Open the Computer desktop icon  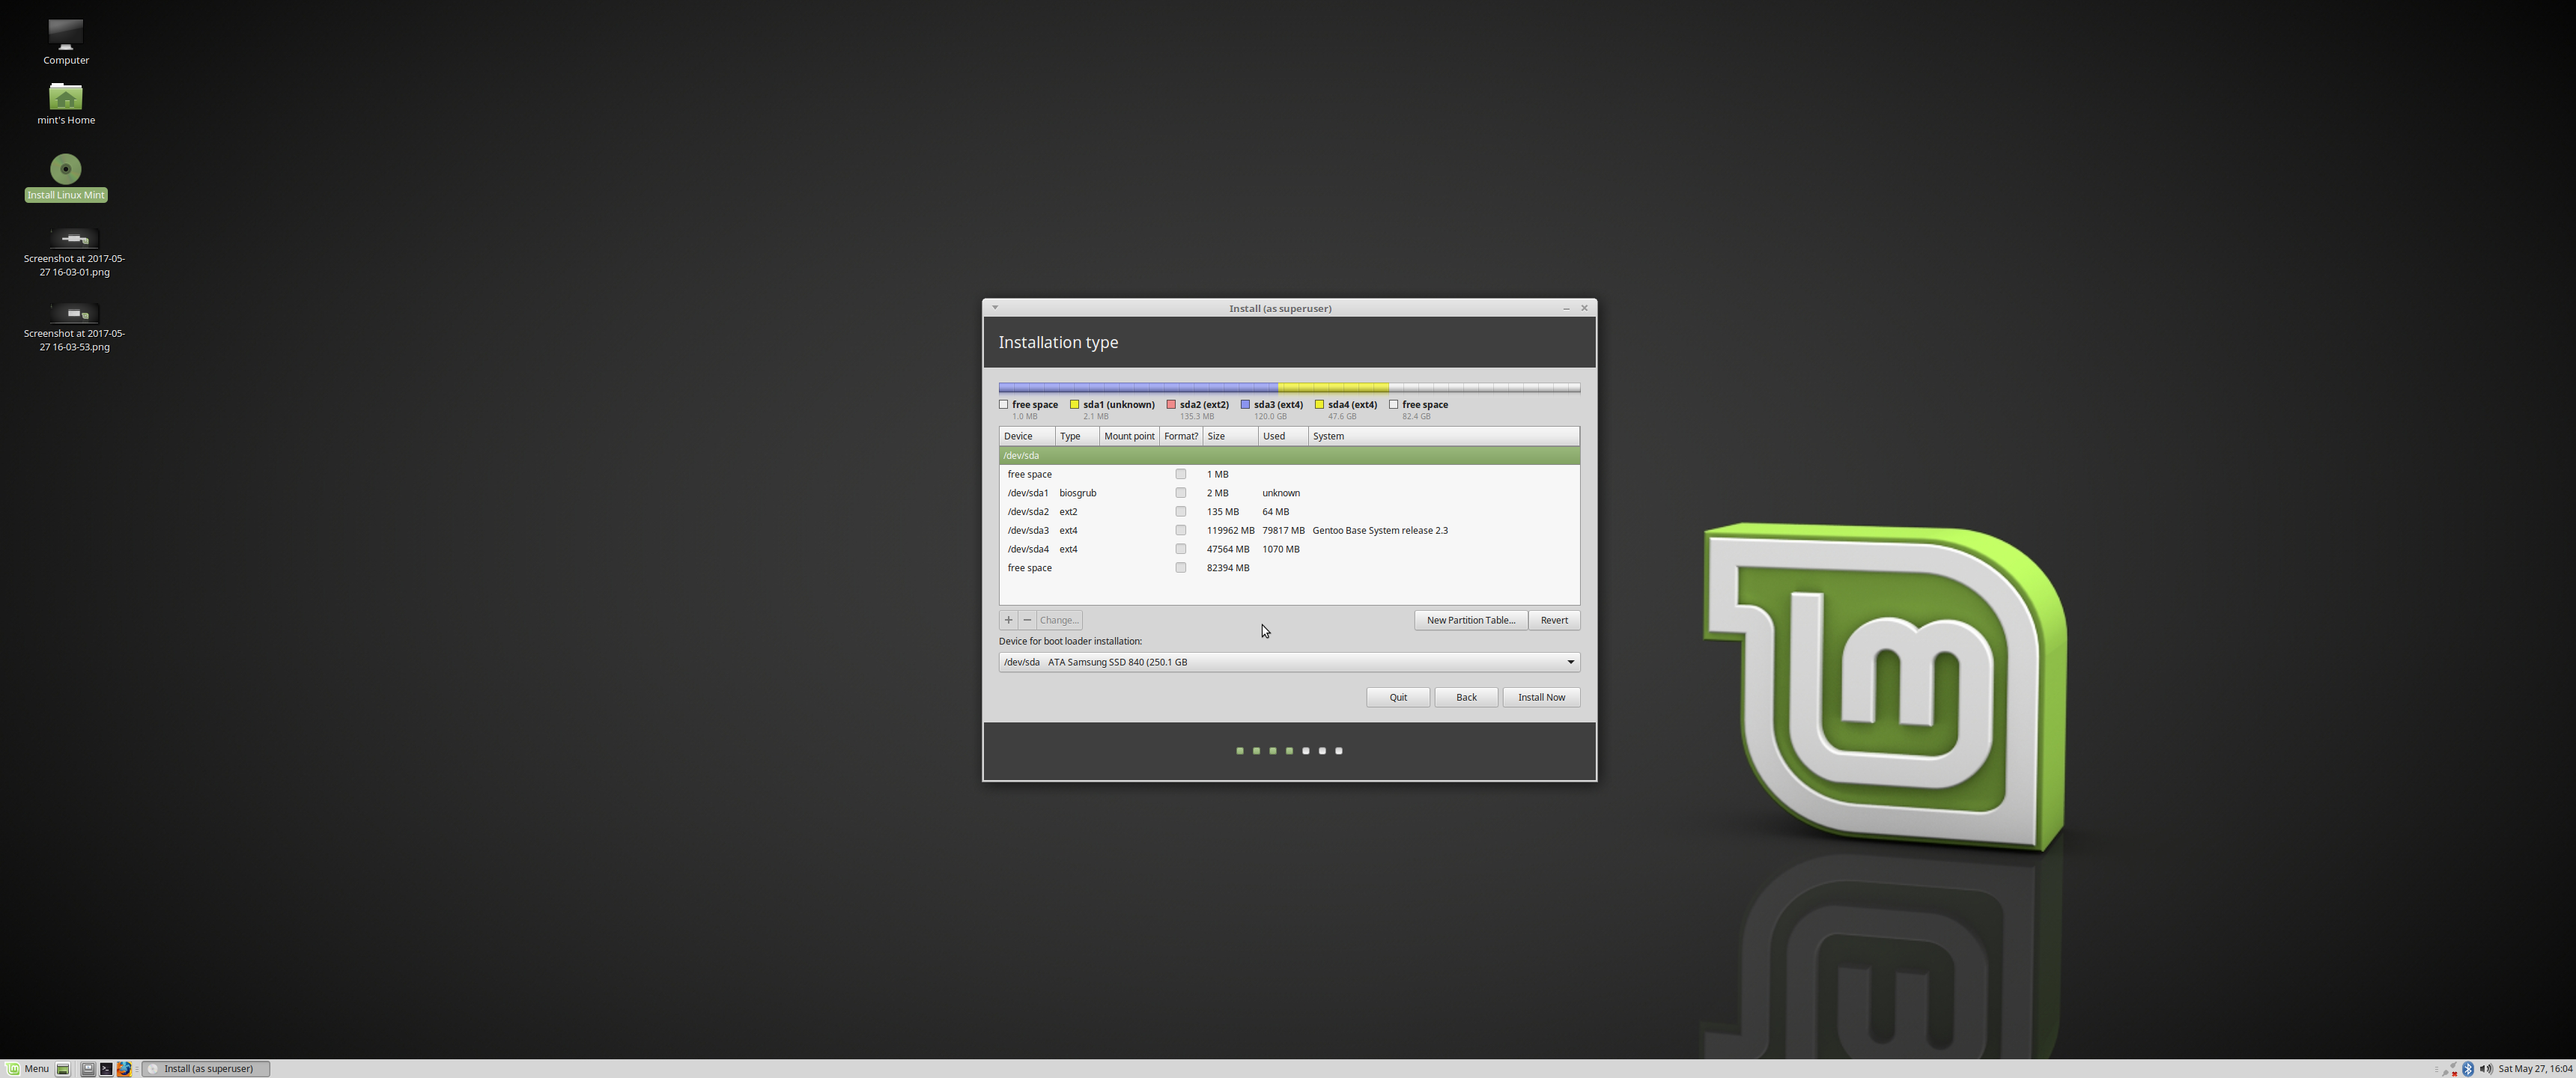pos(65,35)
